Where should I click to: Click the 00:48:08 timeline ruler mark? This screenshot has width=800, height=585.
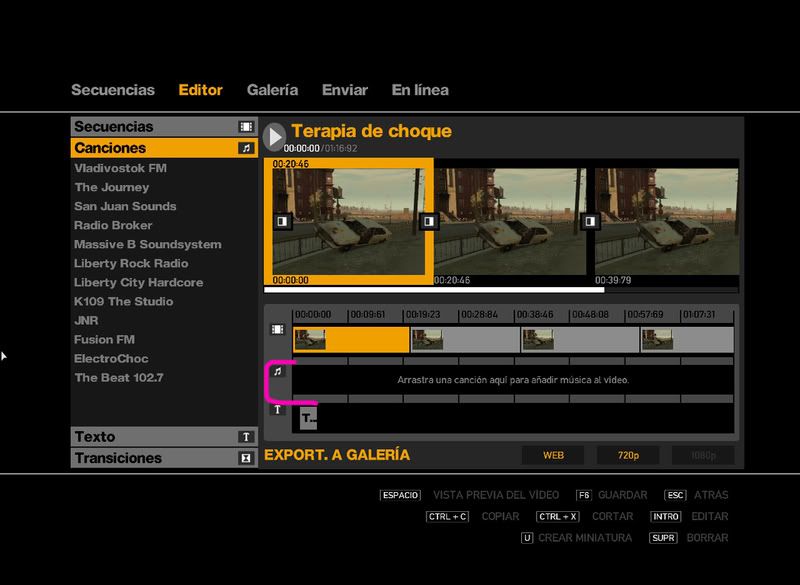[x=590, y=315]
